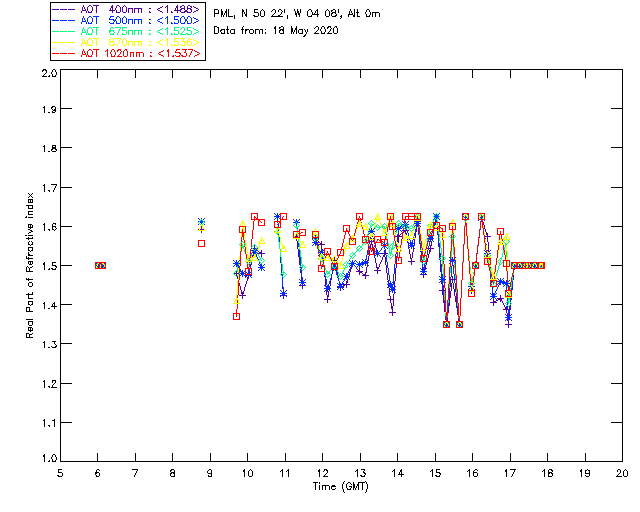Click the y-axis tick label '1.5'

pyautogui.click(x=49, y=266)
